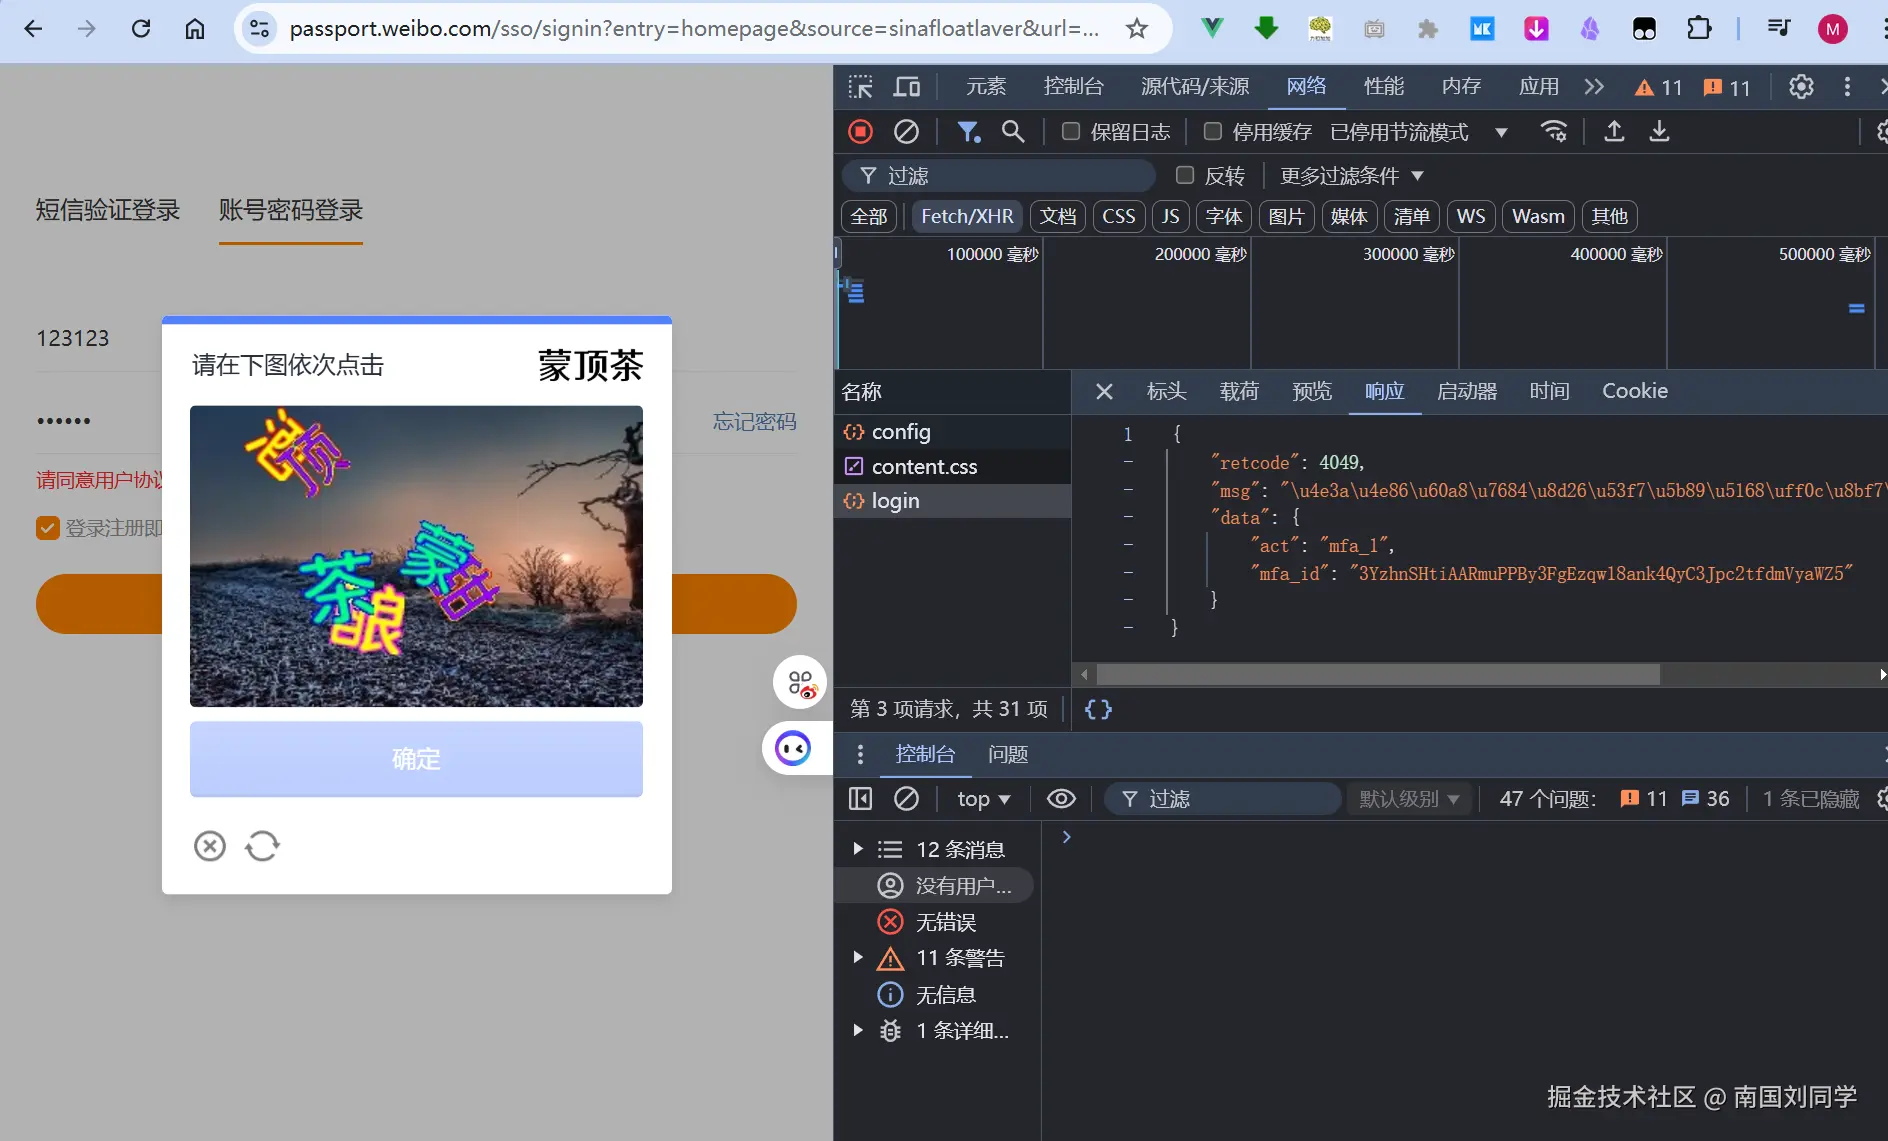The image size is (1888, 1141).
Task: Click the browser address bar URL
Action: pos(694,29)
